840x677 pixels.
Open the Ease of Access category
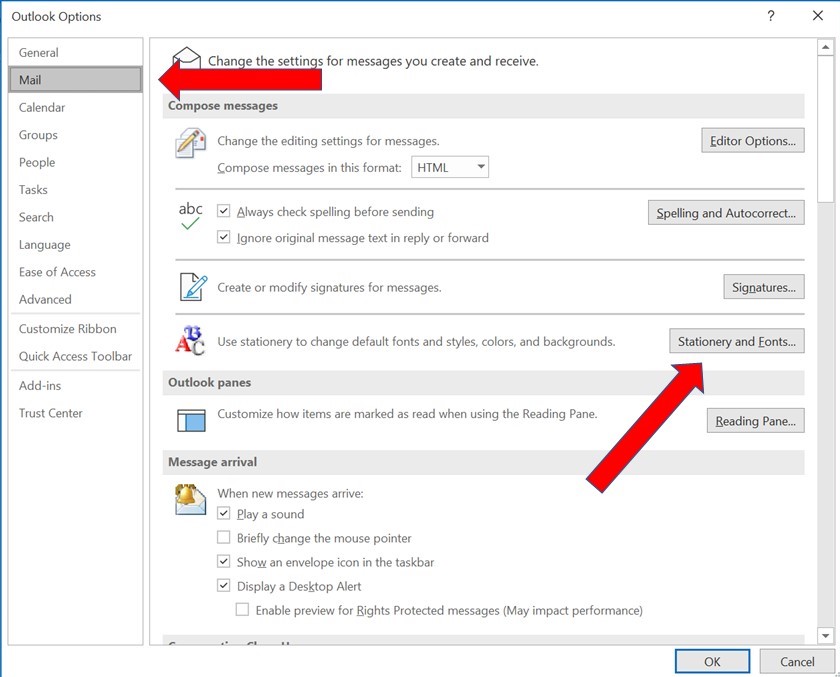click(x=76, y=272)
